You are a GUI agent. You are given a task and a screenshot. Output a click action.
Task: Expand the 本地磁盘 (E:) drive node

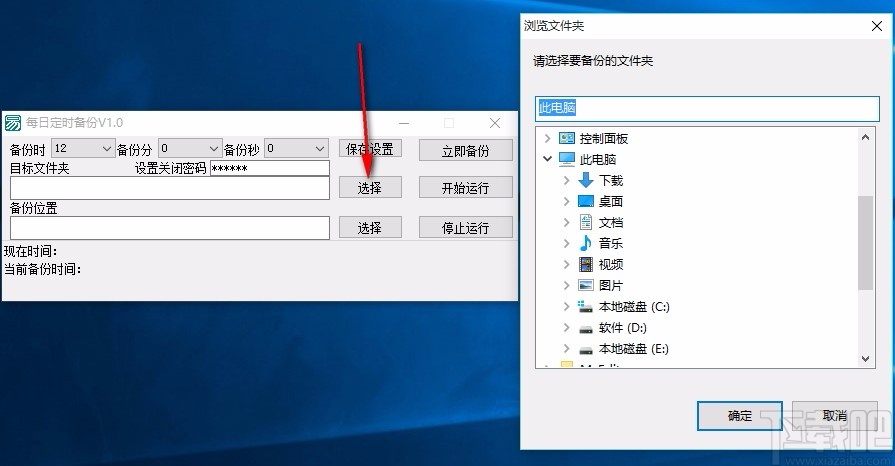coord(566,348)
